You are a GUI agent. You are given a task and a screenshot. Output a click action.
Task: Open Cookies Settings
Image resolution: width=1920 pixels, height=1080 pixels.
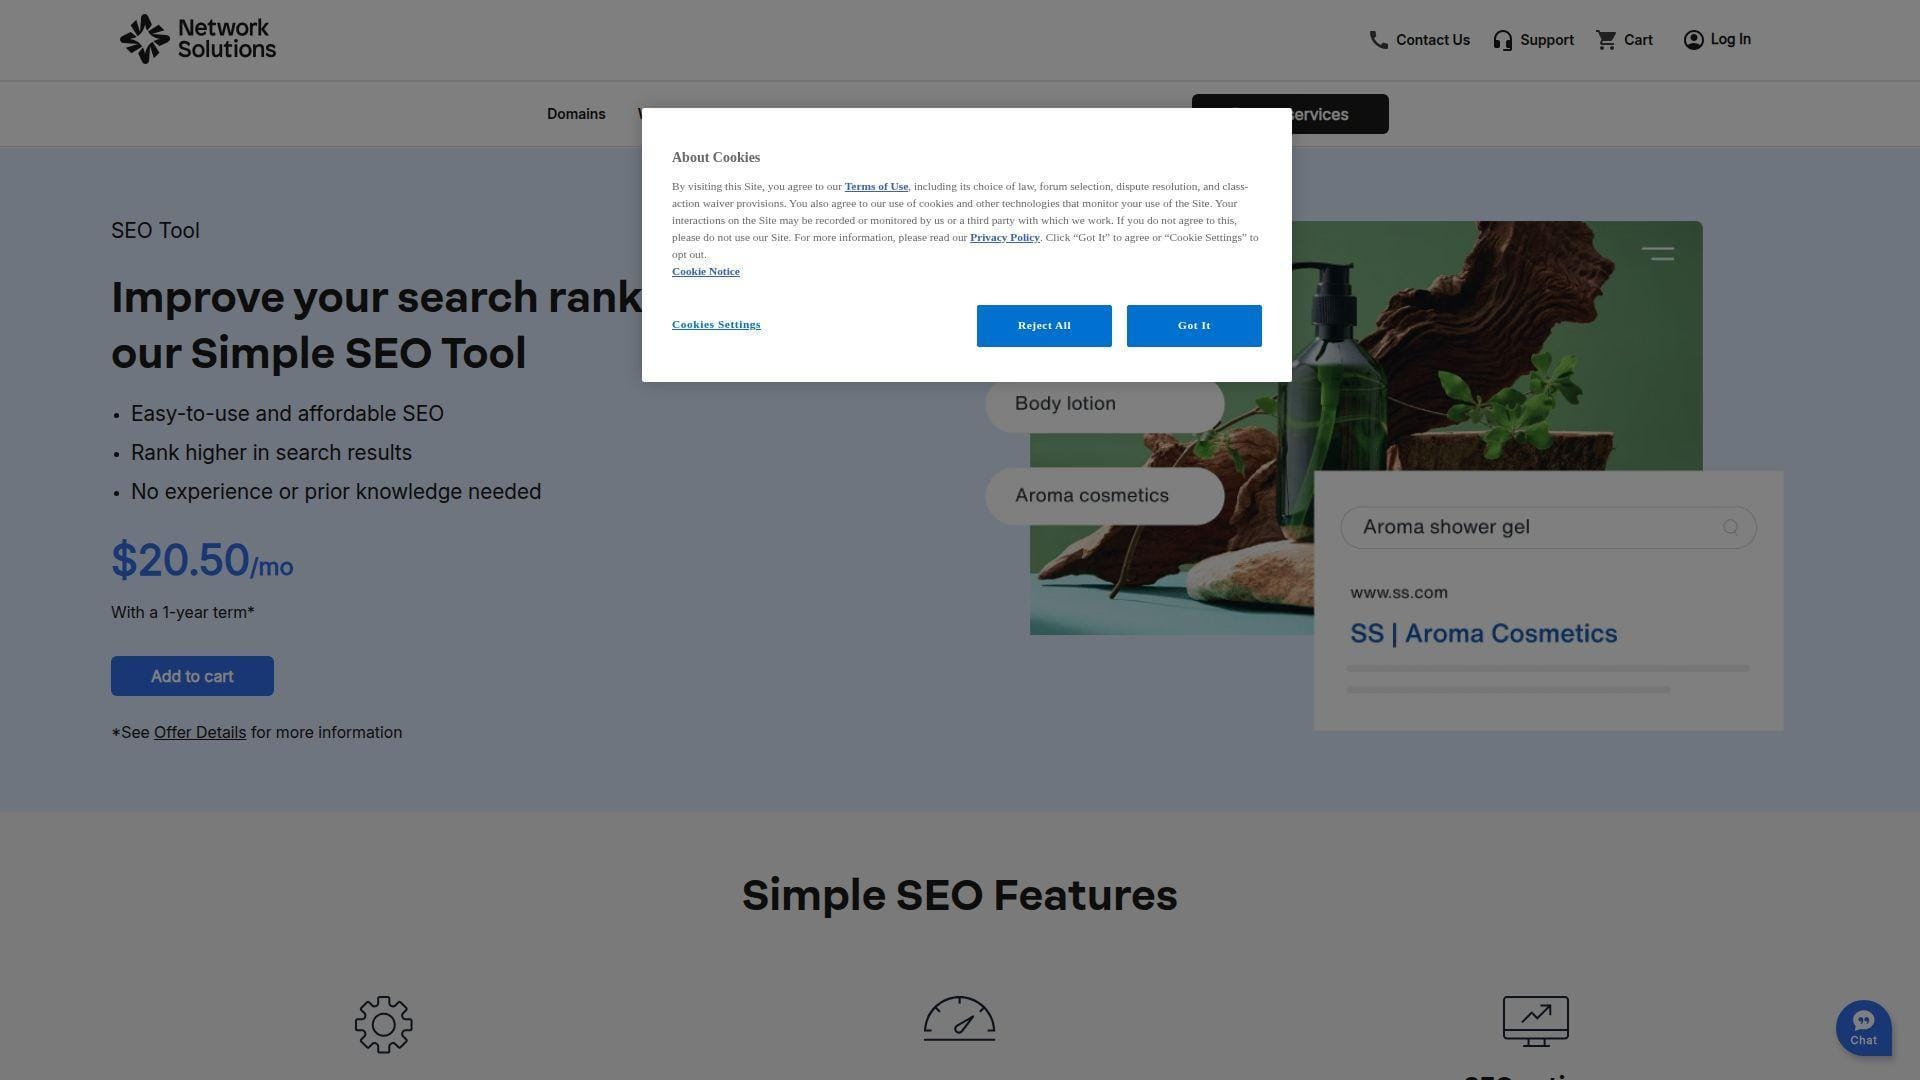coord(716,324)
